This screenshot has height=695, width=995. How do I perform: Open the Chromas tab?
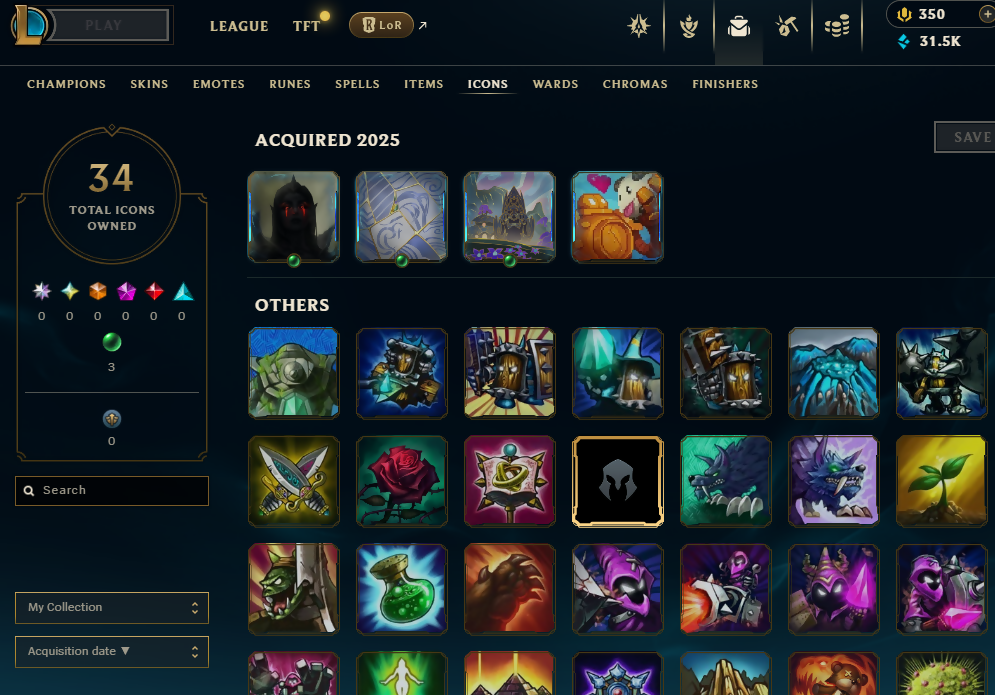[635, 84]
